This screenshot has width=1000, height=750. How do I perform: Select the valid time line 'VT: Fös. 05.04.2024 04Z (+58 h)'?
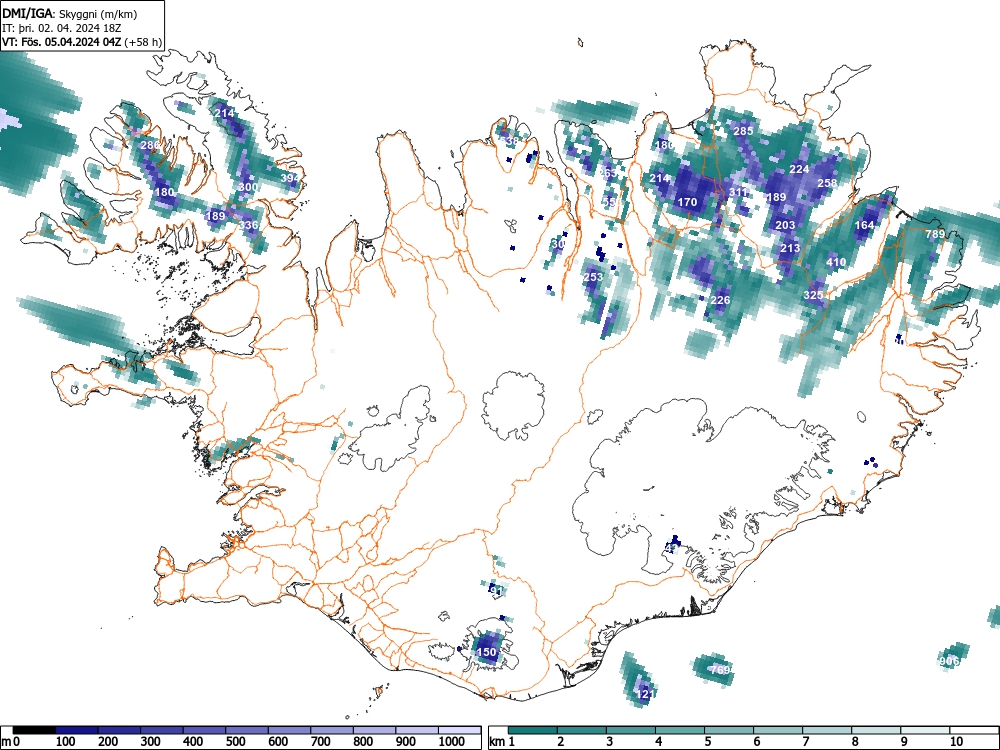click(x=82, y=42)
